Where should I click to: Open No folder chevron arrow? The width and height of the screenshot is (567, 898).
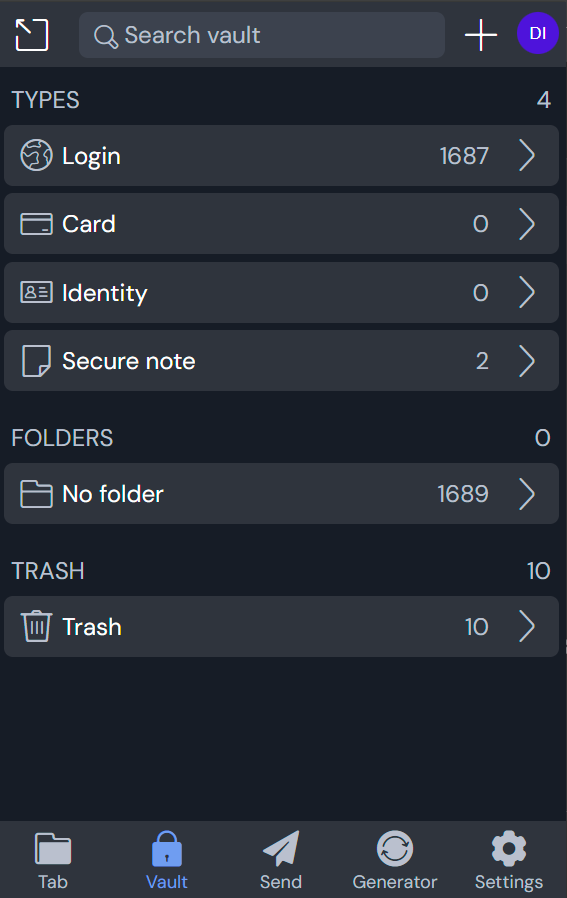coord(527,494)
